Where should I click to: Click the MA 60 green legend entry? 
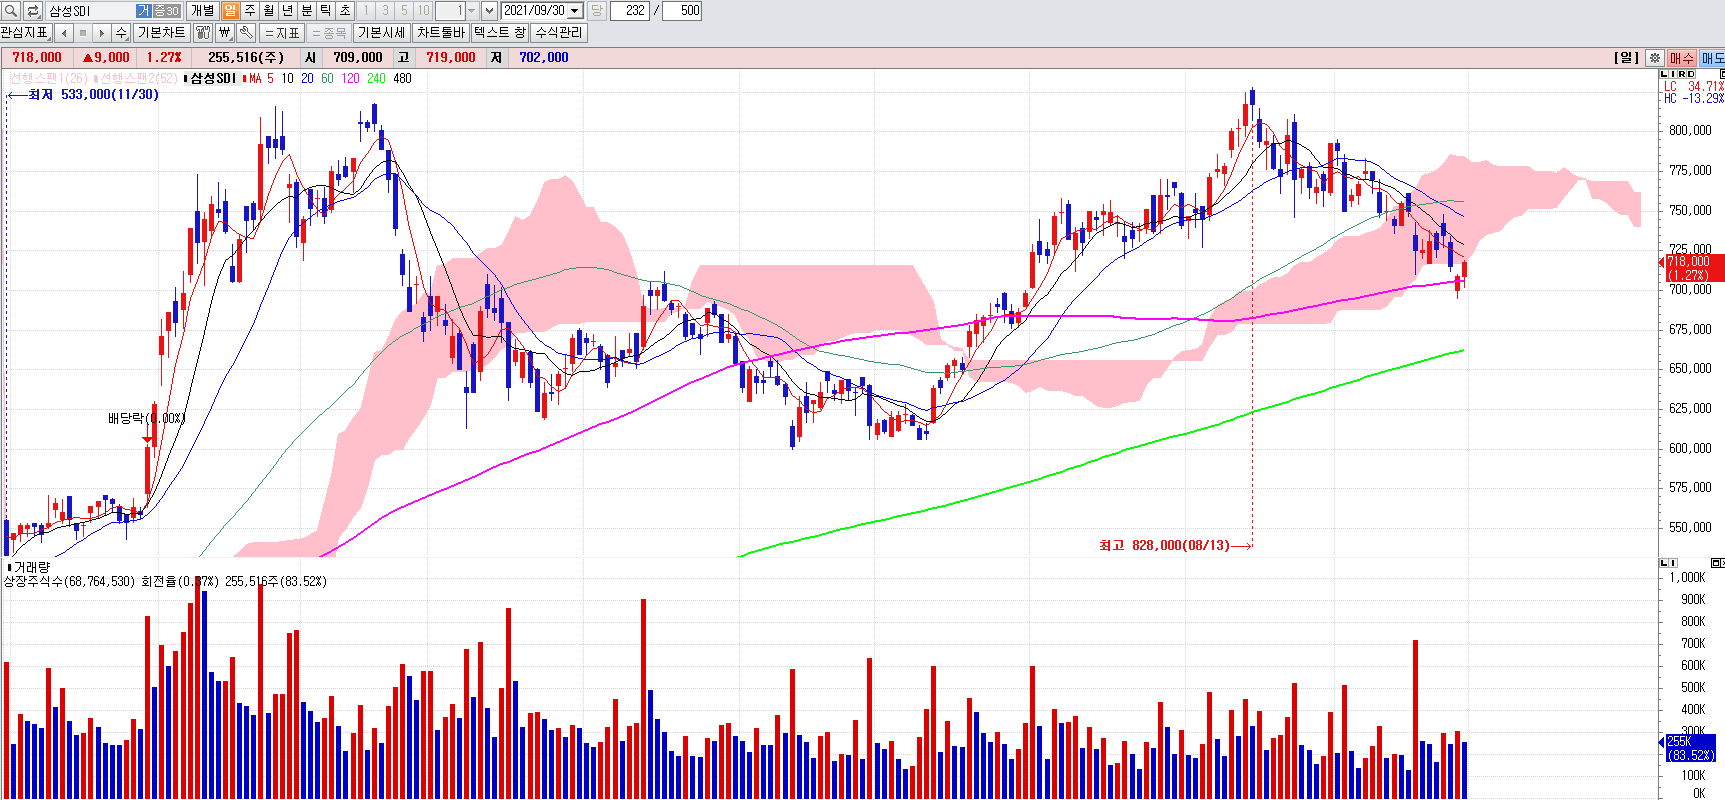[327, 78]
